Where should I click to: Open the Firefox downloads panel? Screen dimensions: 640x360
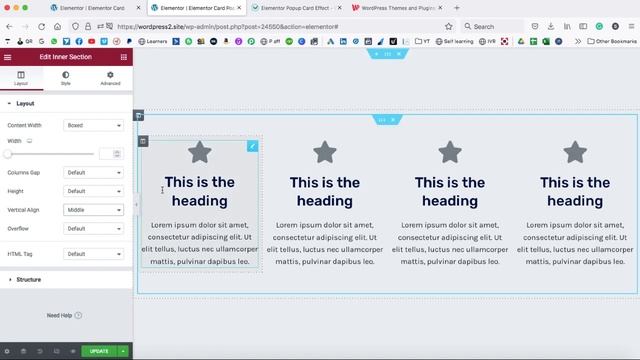[551, 27]
